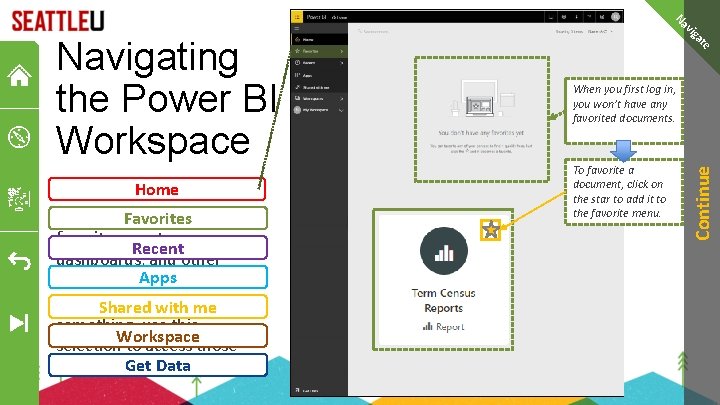This screenshot has width=720, height=405.
Task: Click the My workspace avatar icon
Action: point(298,110)
